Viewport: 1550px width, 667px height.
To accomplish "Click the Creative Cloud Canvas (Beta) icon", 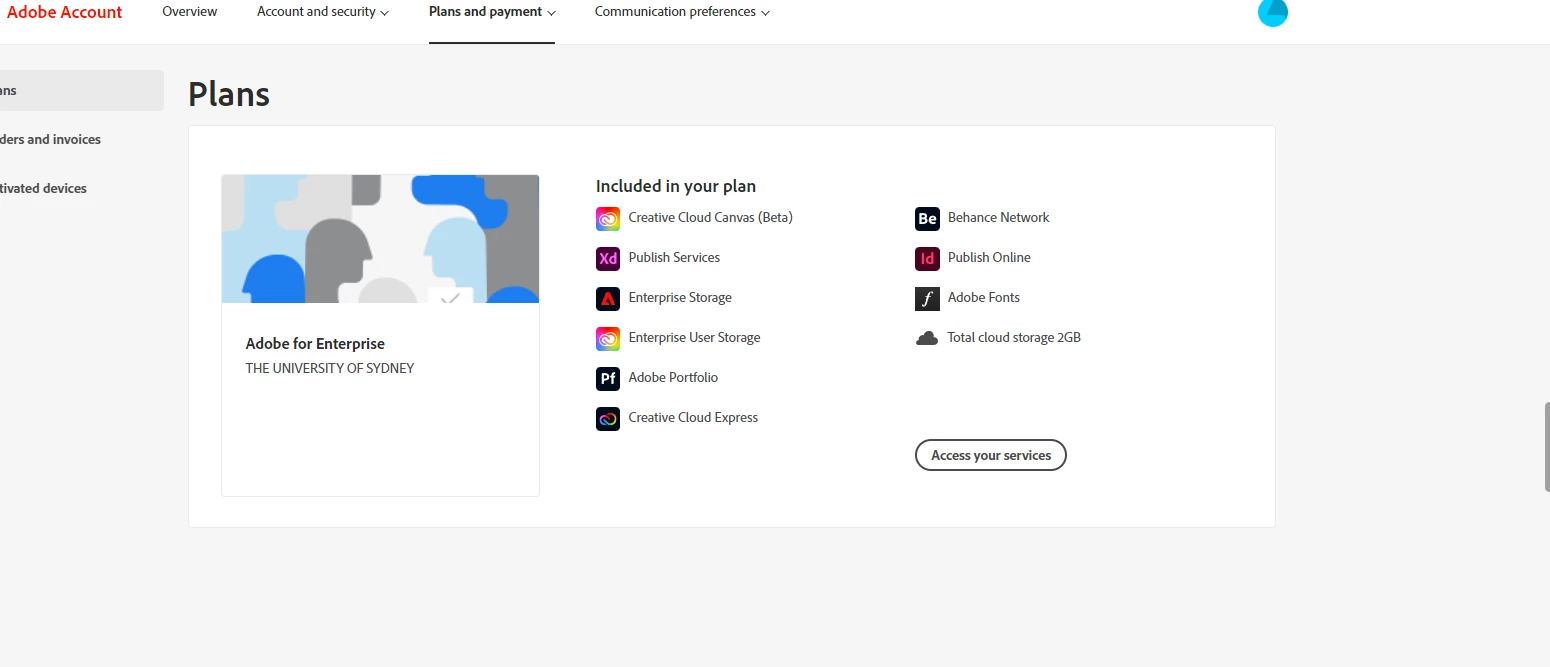I will pos(608,218).
